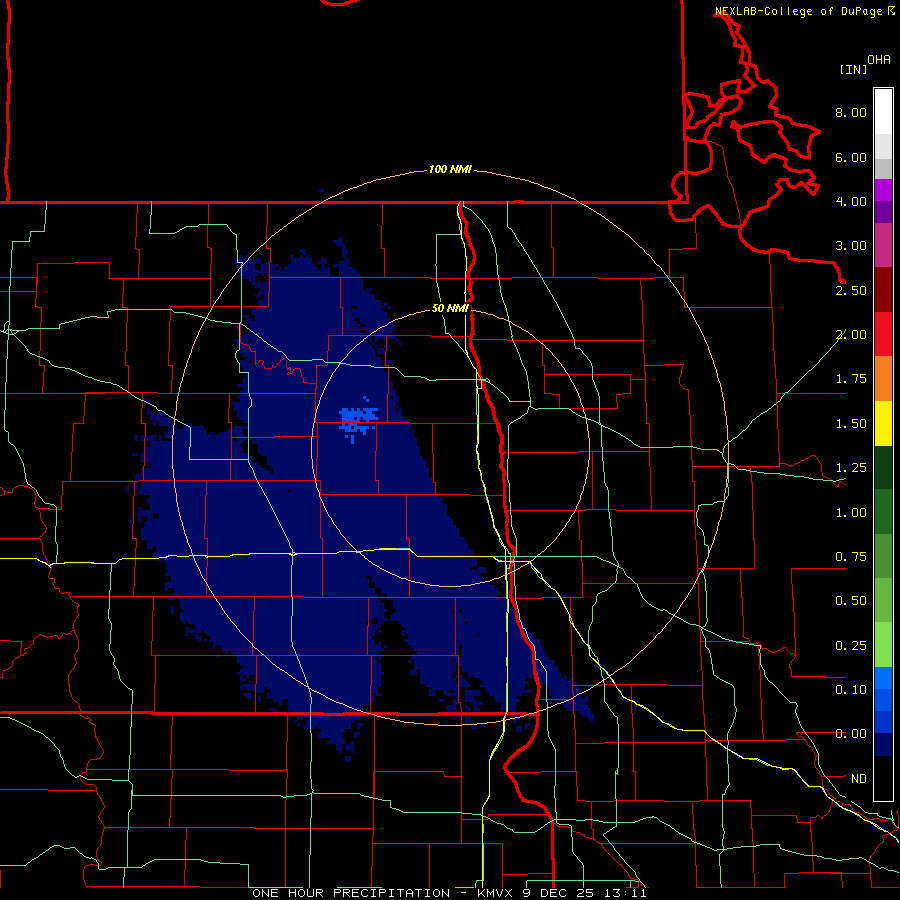Select the pink legend swatch near 3.00
This screenshot has height=900, width=900.
point(883,246)
